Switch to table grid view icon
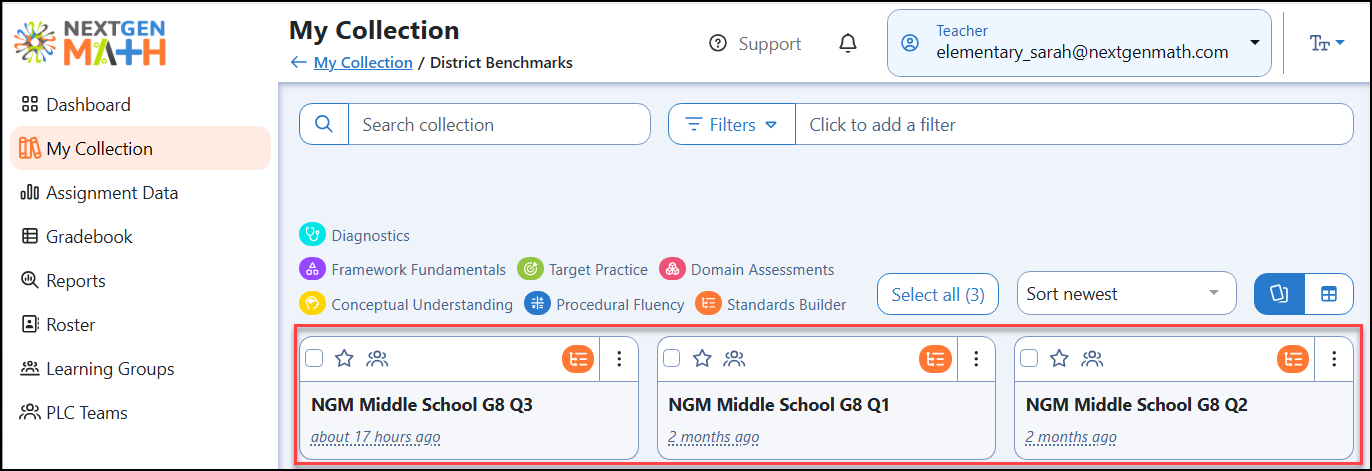Screen dimensions: 1372x471 [x=1329, y=294]
